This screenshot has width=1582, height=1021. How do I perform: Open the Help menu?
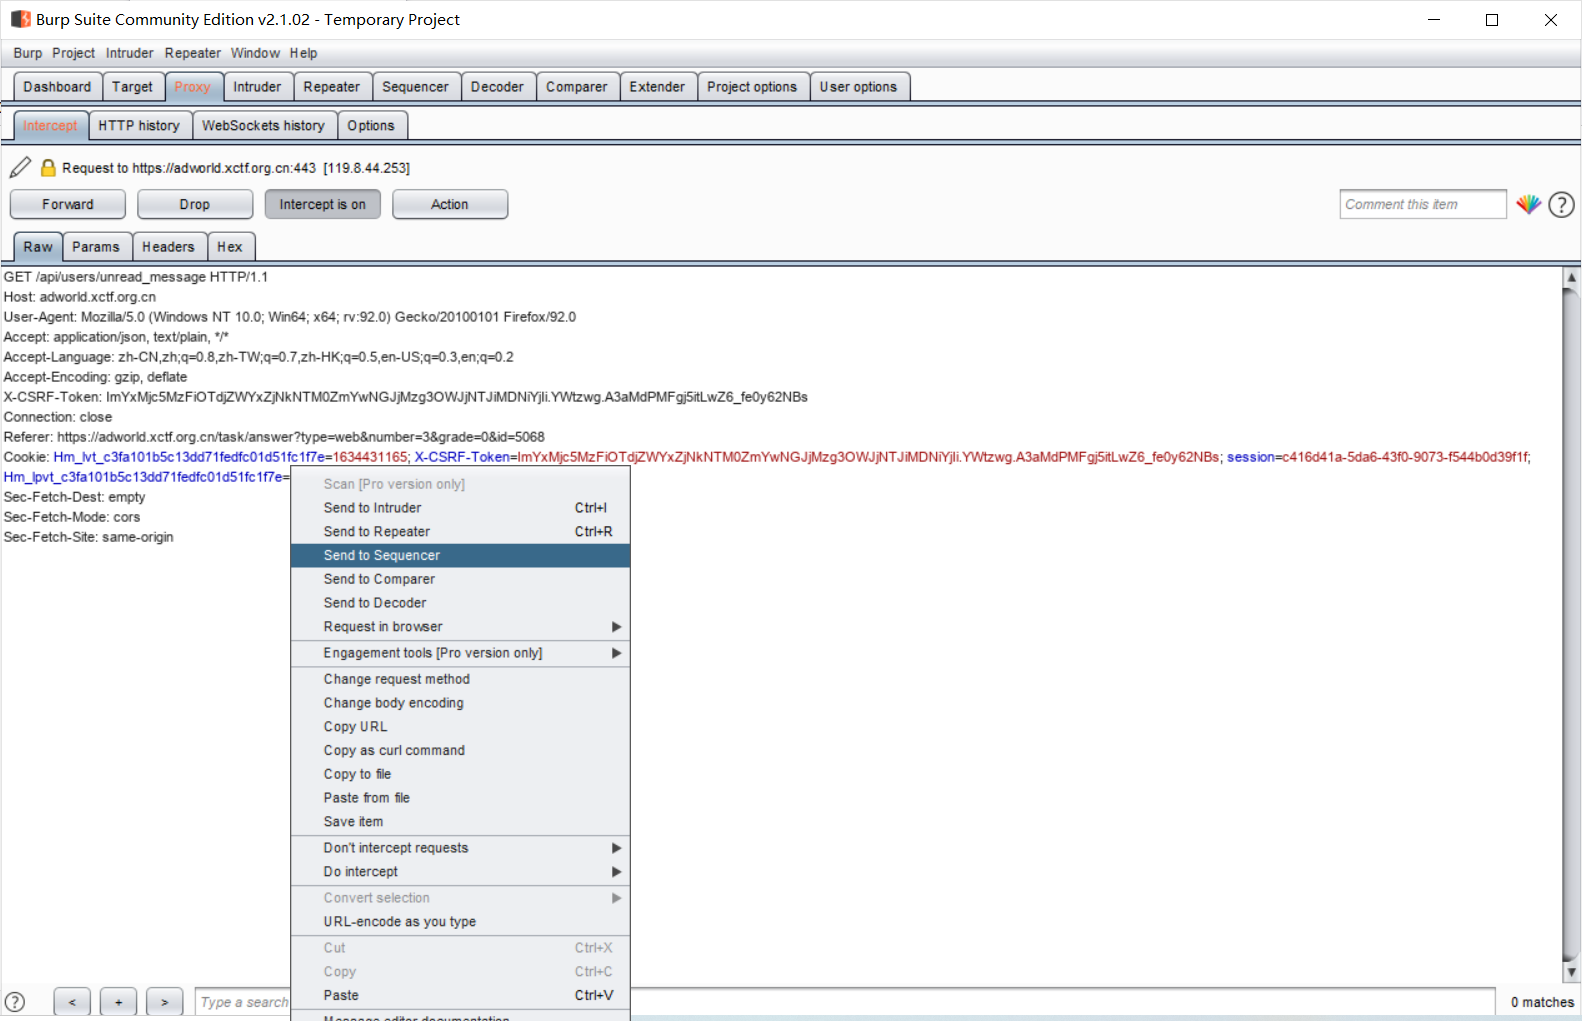(x=304, y=53)
